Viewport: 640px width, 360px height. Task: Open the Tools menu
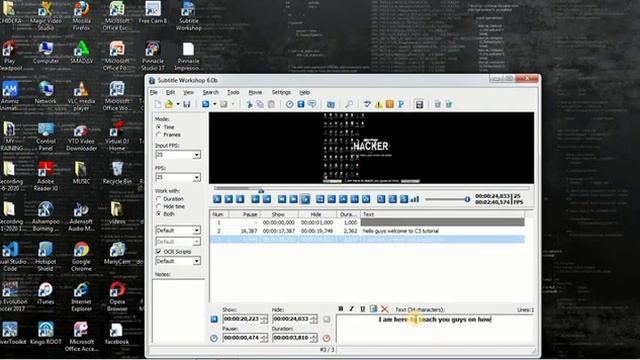(x=233, y=93)
